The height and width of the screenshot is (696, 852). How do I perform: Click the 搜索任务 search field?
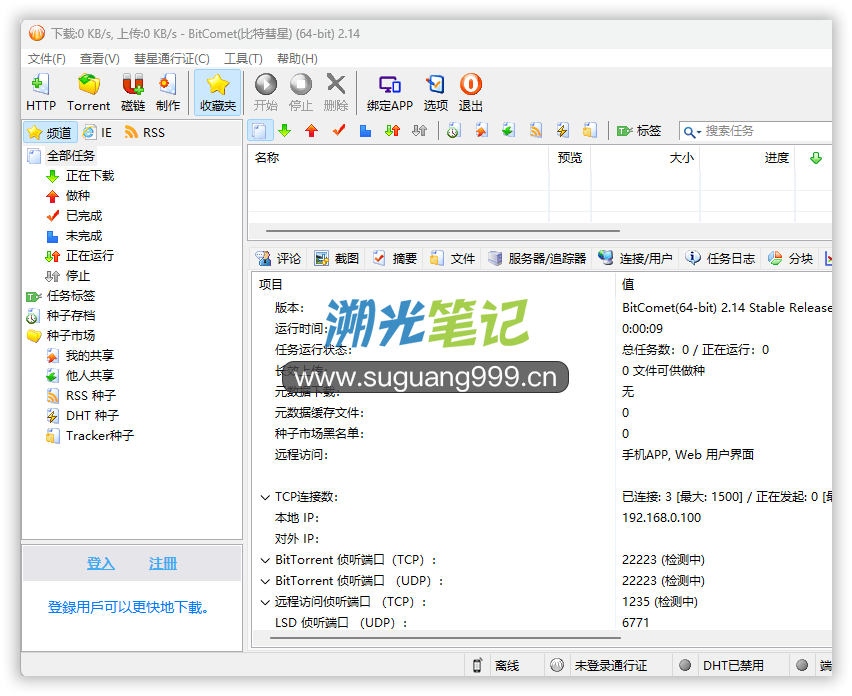pyautogui.click(x=766, y=131)
